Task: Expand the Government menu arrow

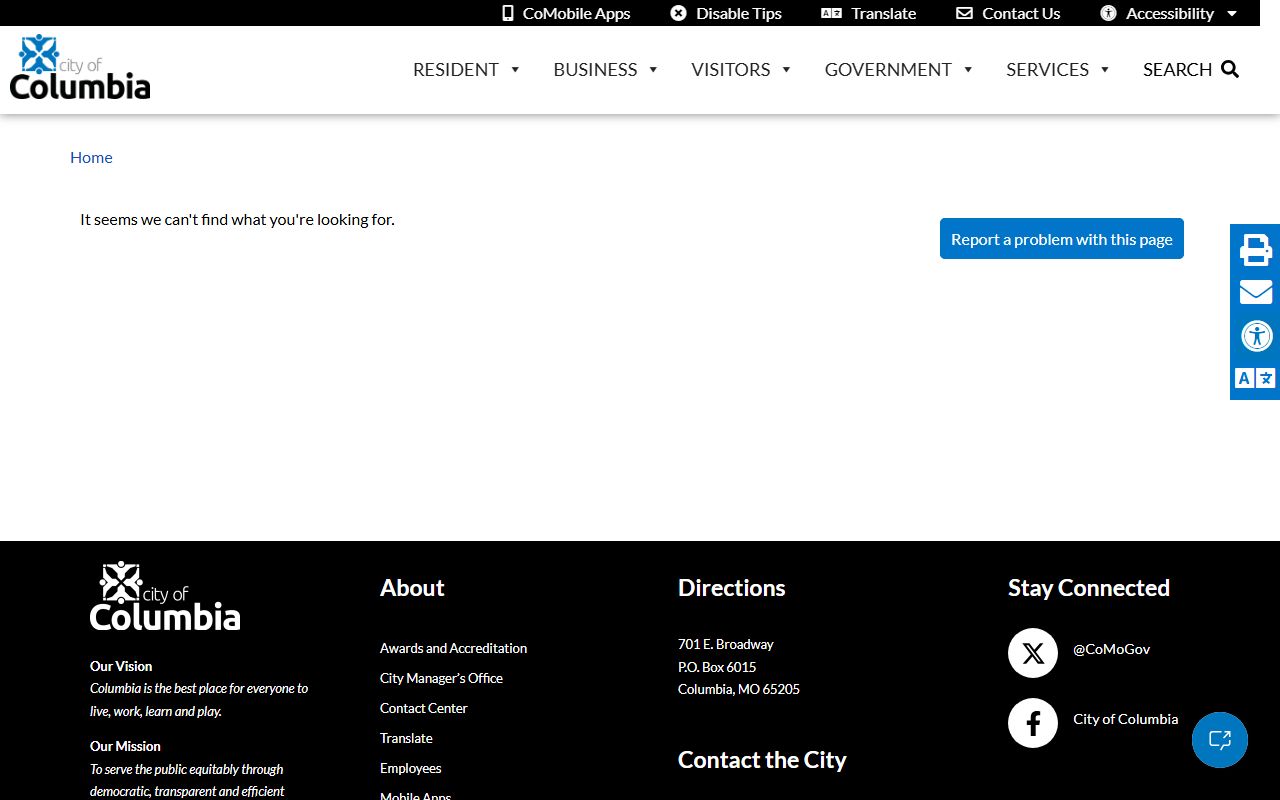Action: (968, 70)
